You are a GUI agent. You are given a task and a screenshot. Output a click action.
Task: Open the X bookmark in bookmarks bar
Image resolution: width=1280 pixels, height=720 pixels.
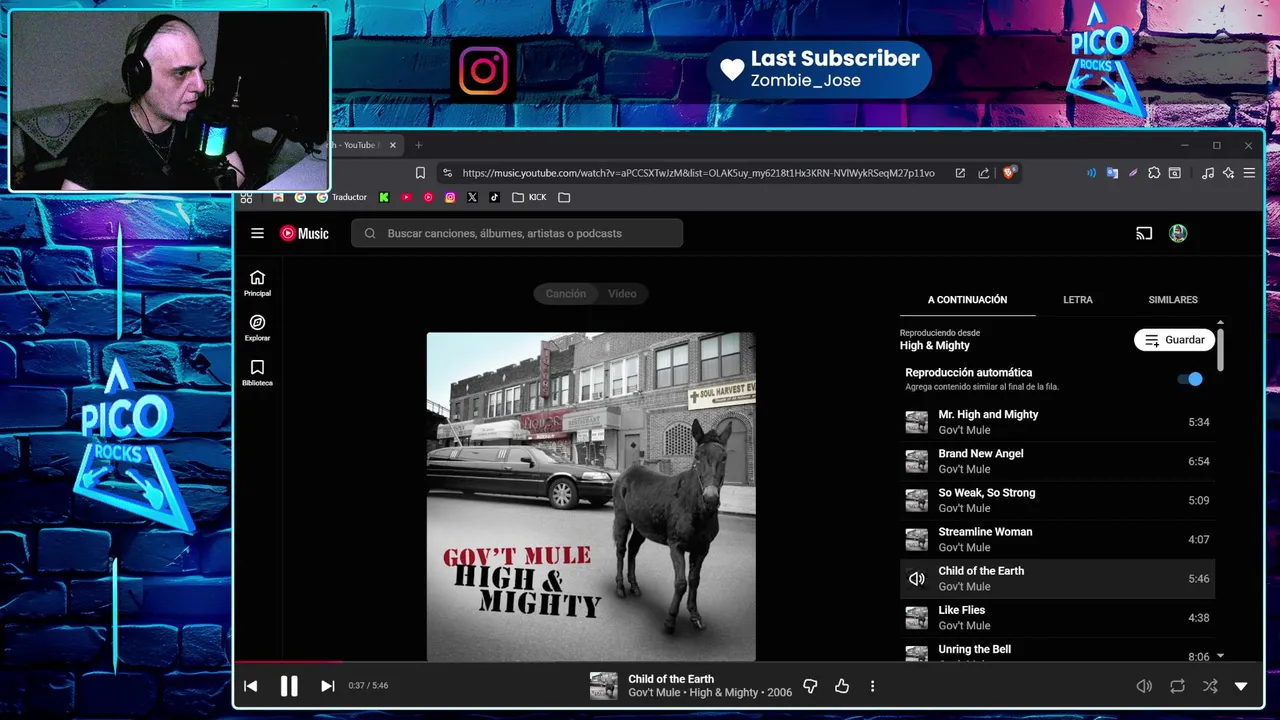[472, 197]
